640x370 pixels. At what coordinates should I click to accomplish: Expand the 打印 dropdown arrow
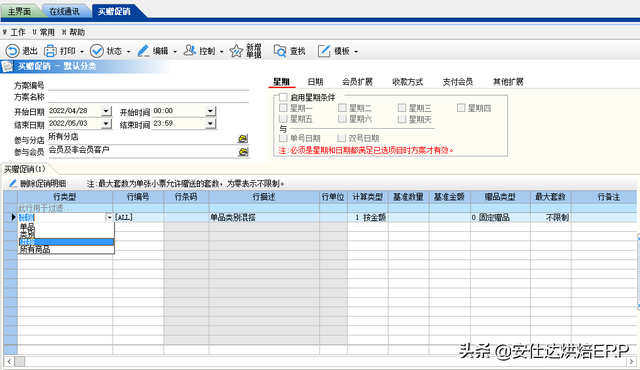tap(82, 52)
